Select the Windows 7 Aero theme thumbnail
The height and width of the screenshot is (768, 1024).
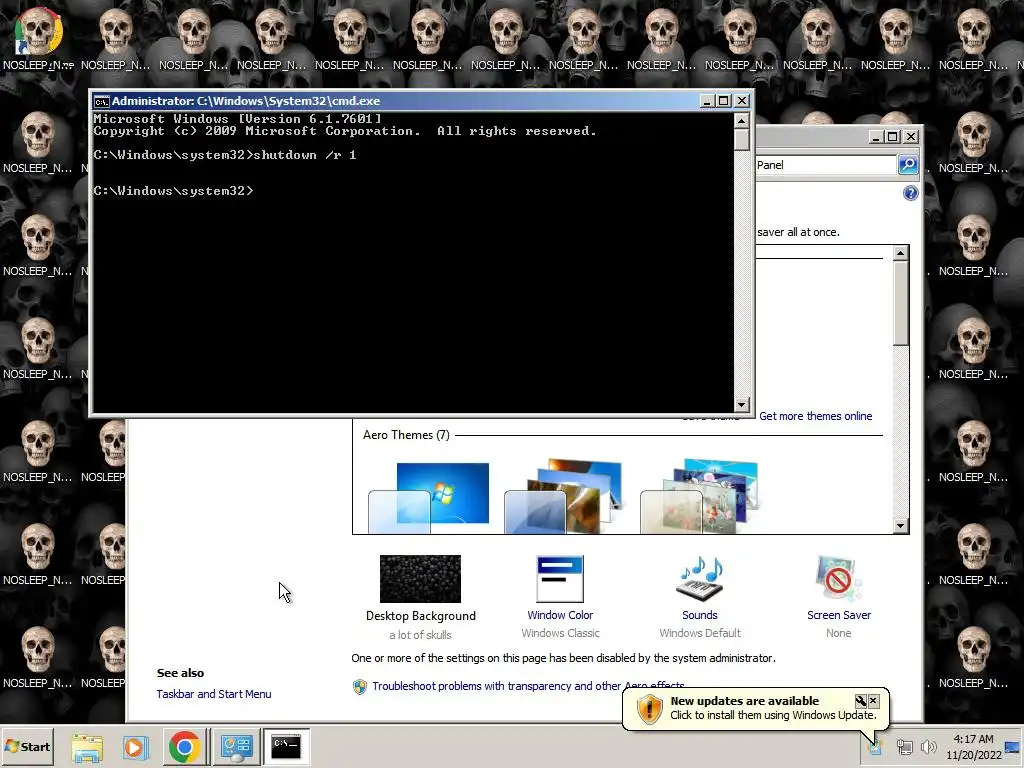click(428, 497)
